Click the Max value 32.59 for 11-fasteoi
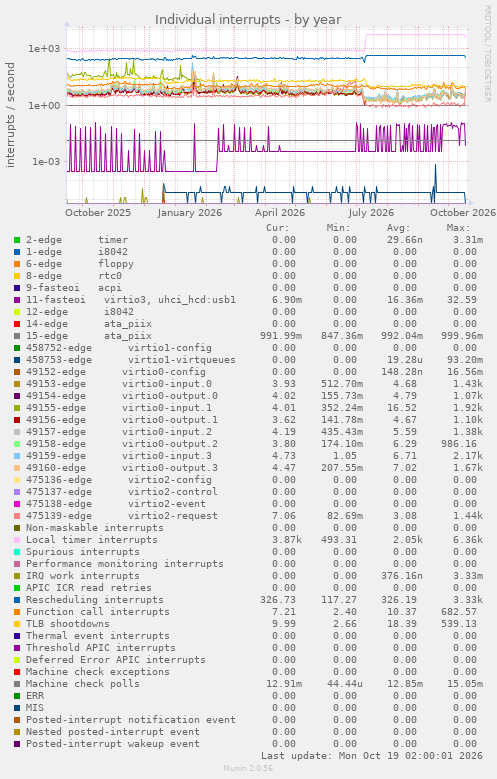Image resolution: width=497 pixels, height=779 pixels. pos(462,300)
